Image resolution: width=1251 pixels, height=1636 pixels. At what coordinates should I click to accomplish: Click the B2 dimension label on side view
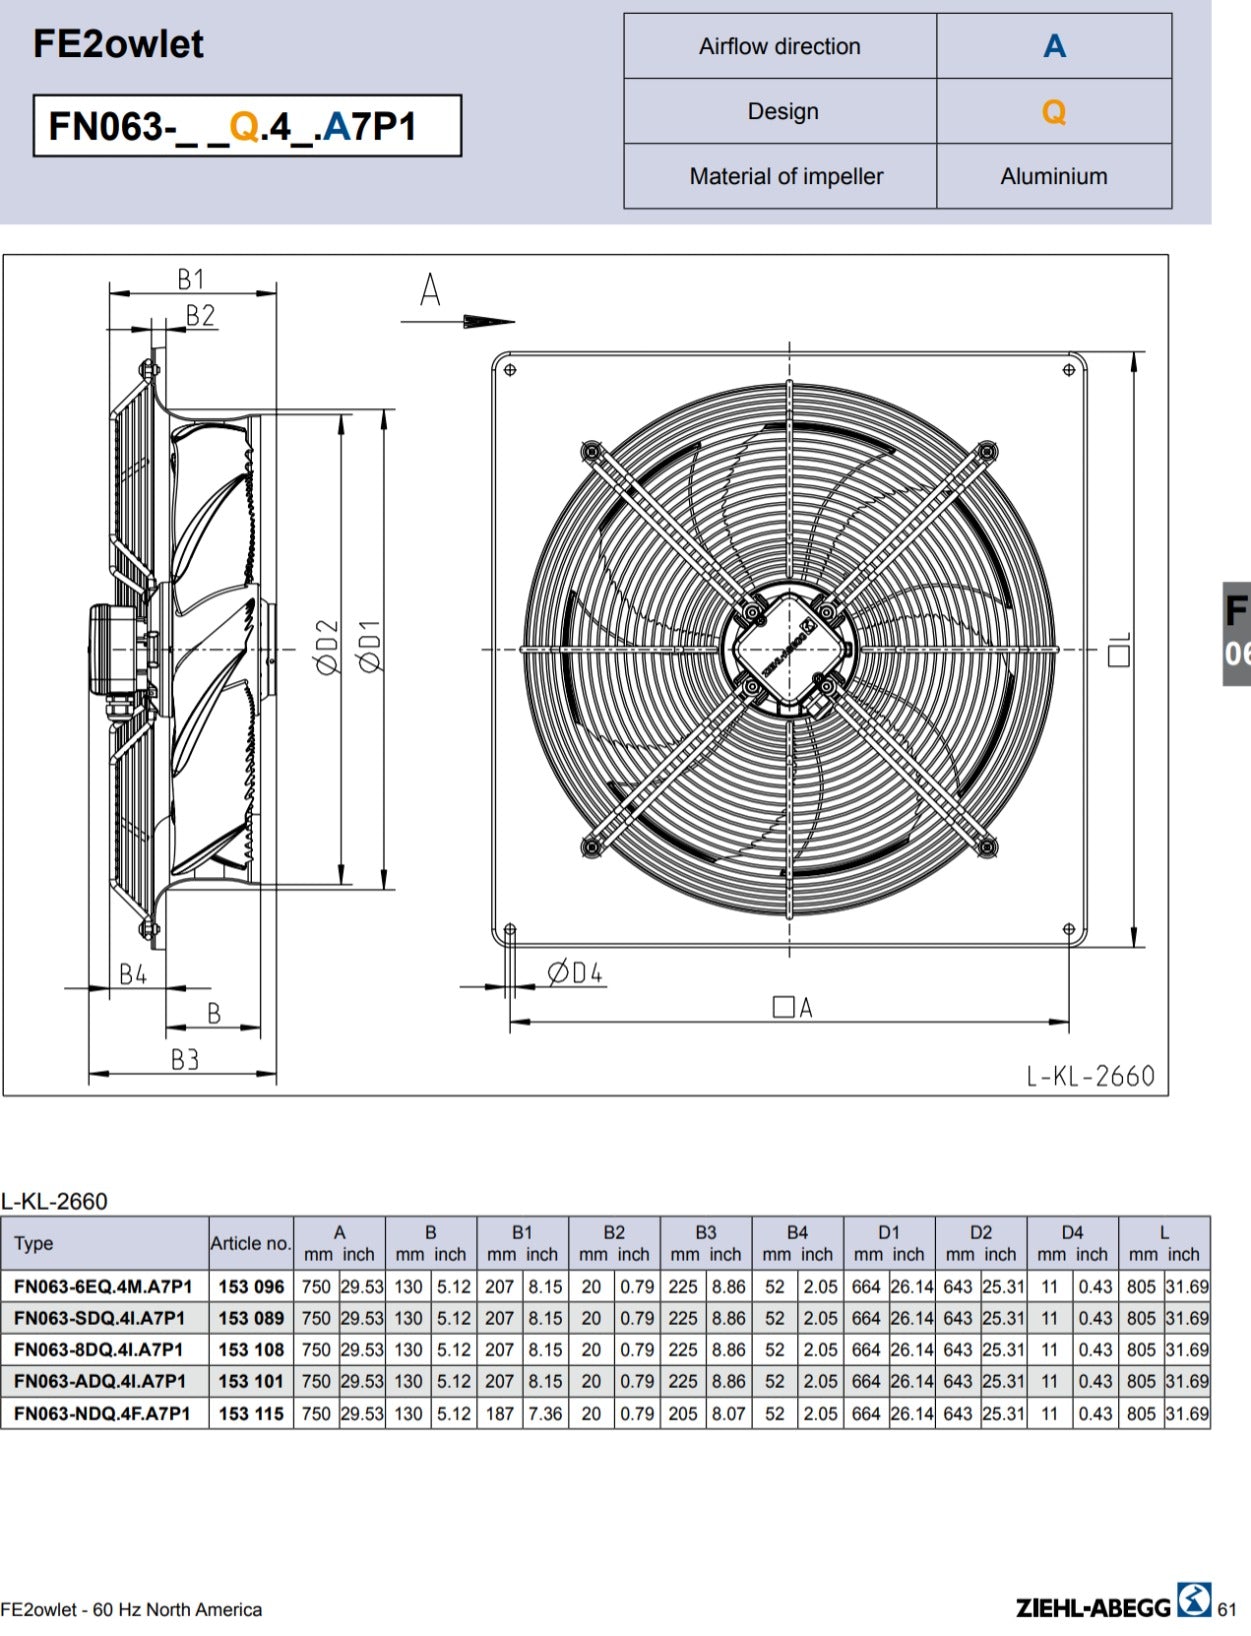click(x=200, y=316)
